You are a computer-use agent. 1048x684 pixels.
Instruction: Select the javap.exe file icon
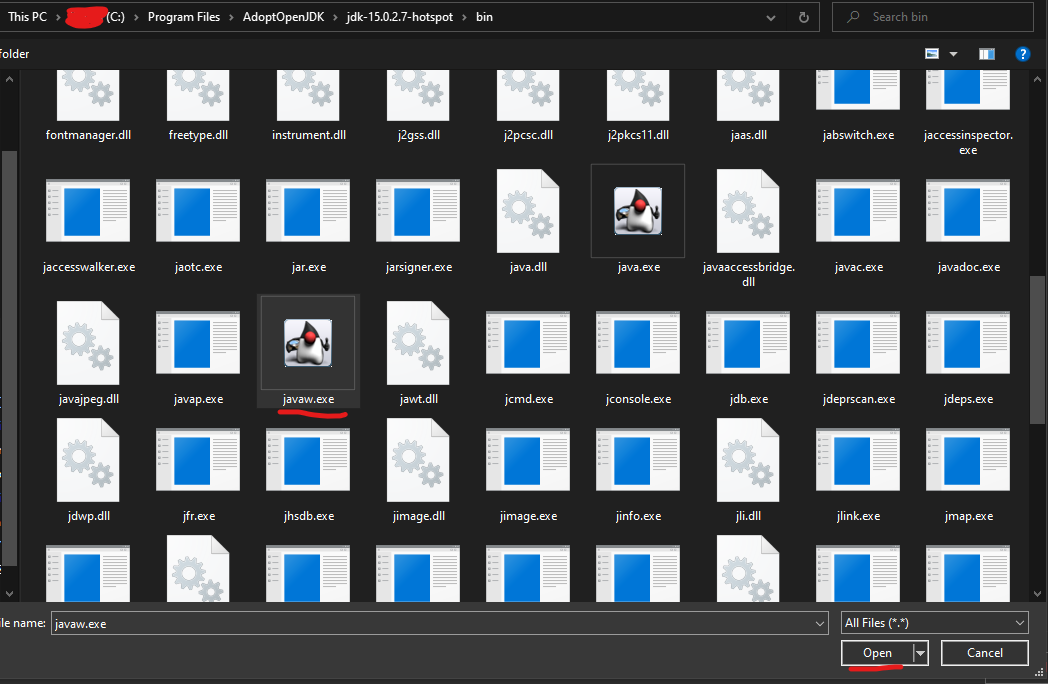(x=198, y=342)
